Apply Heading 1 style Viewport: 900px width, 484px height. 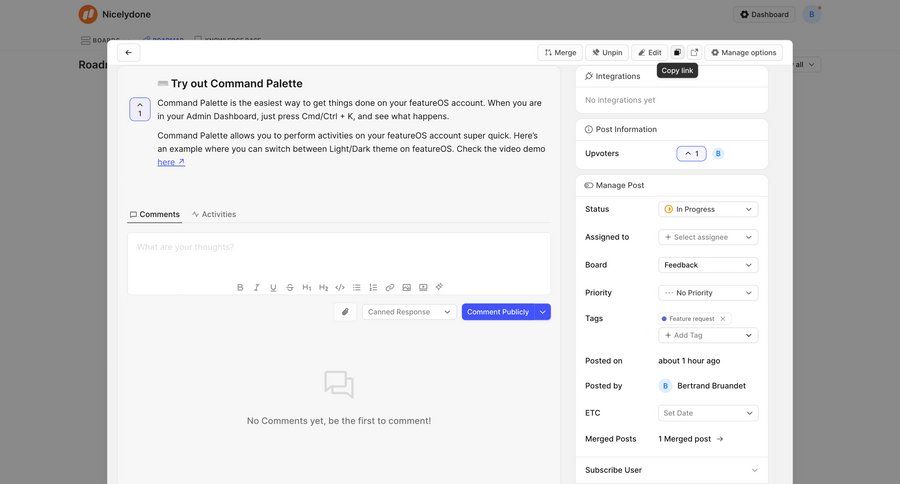307,287
